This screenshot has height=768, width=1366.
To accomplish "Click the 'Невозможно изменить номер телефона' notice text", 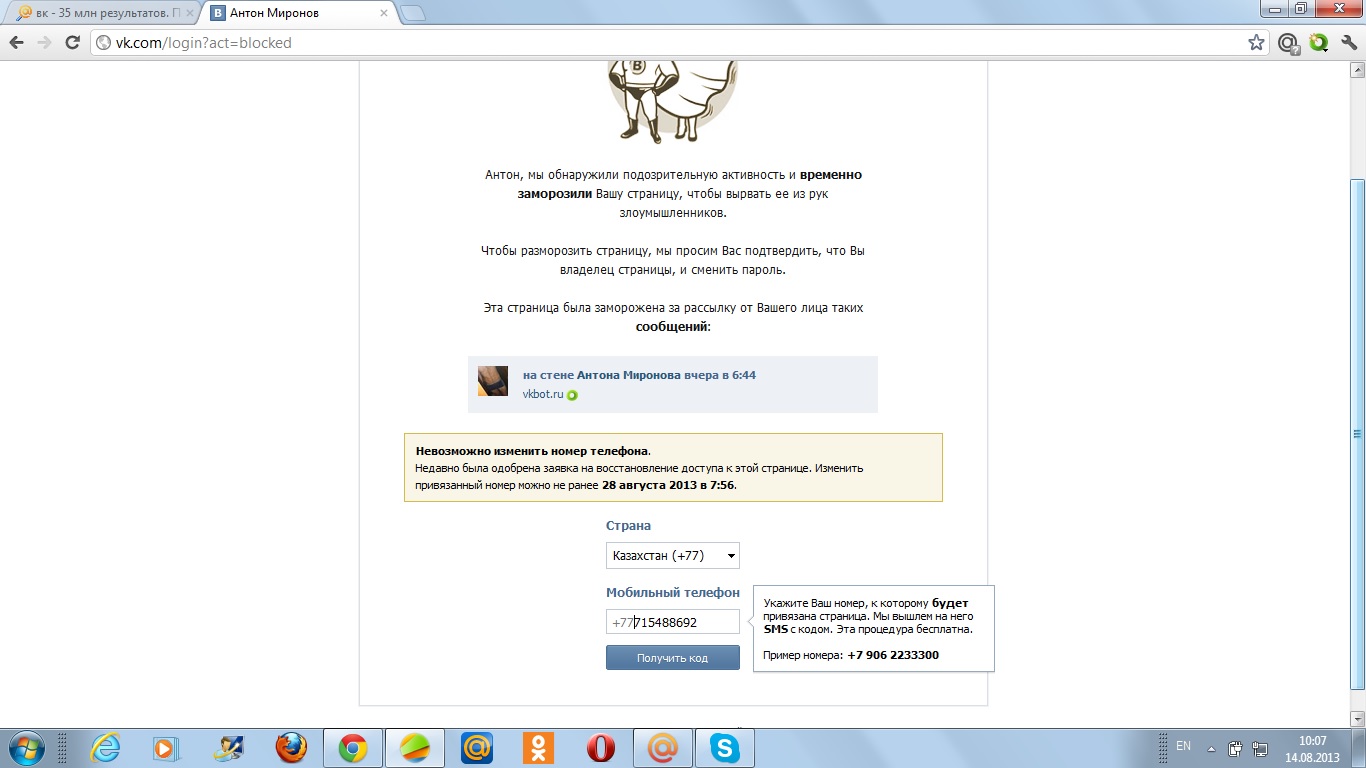I will tap(532, 451).
